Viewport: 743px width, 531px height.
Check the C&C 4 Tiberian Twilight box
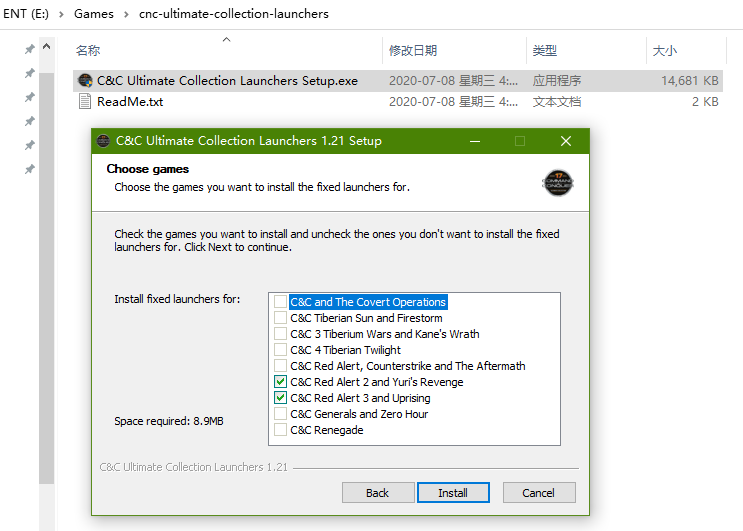tap(280, 350)
